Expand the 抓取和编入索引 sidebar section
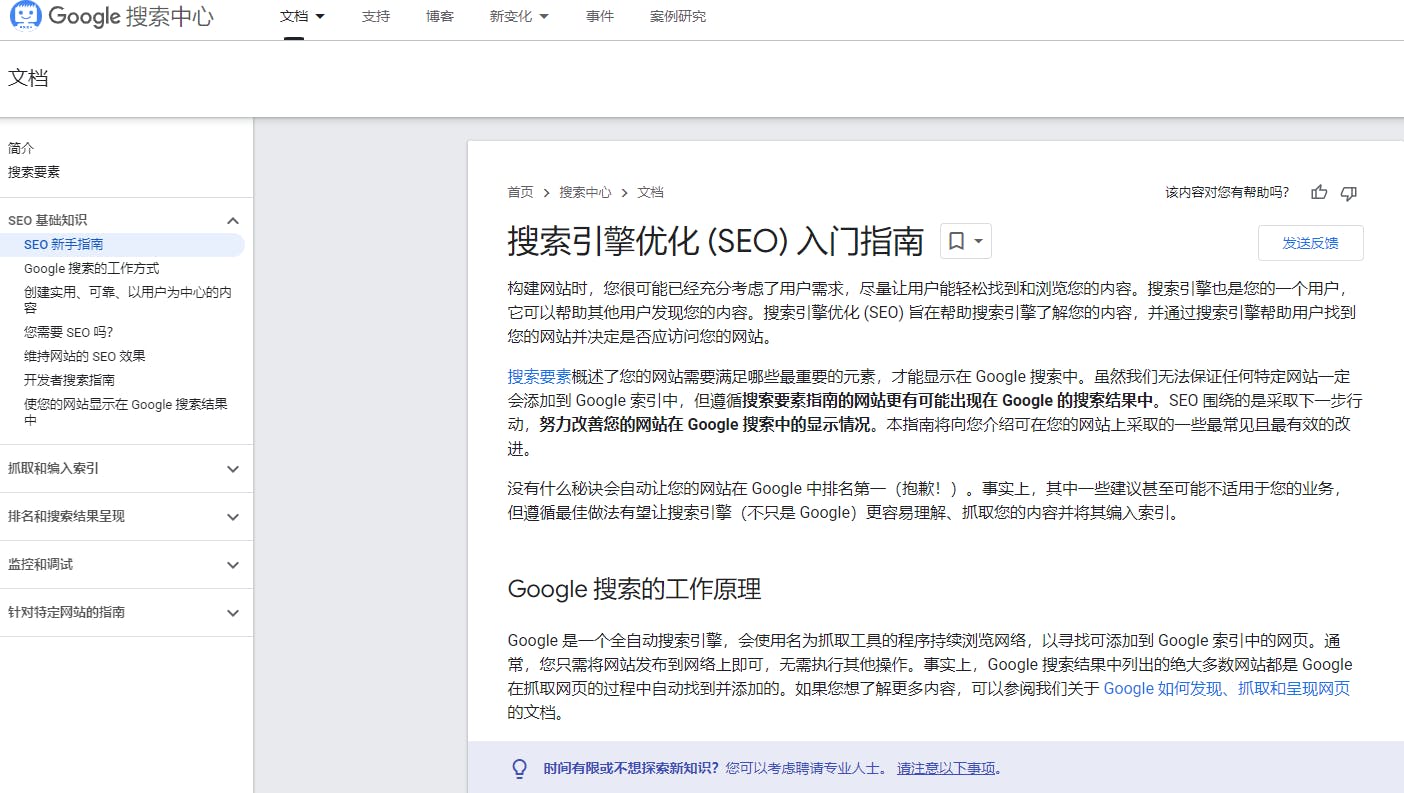 pyautogui.click(x=233, y=469)
